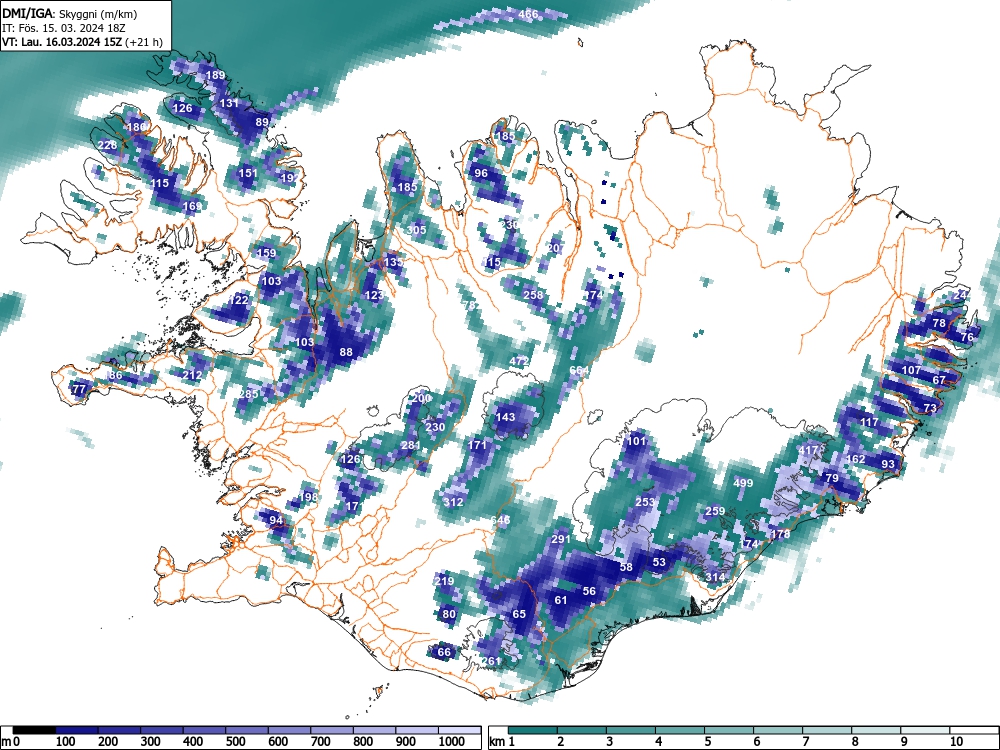Click the map value 198
The image size is (1000, 750).
coord(308,497)
